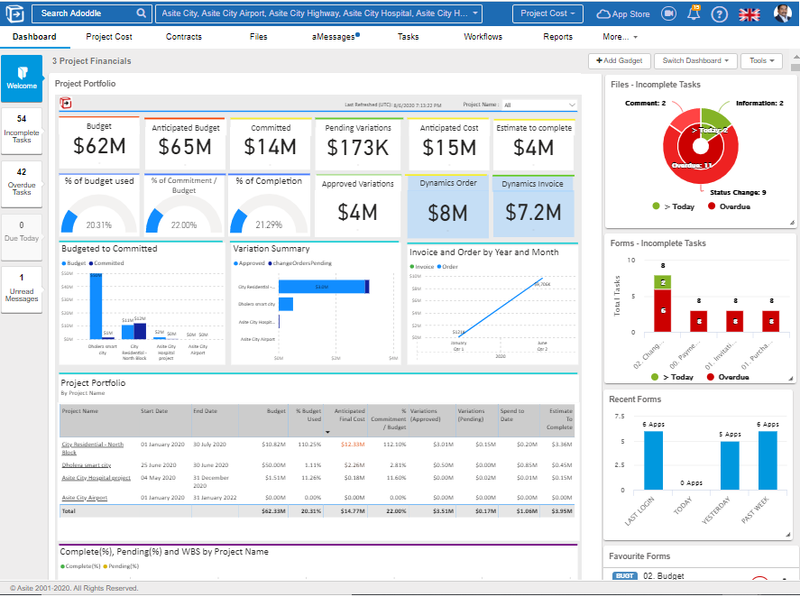Open Dholera smart city project link
This screenshot has height=596, width=800.
pos(86,465)
